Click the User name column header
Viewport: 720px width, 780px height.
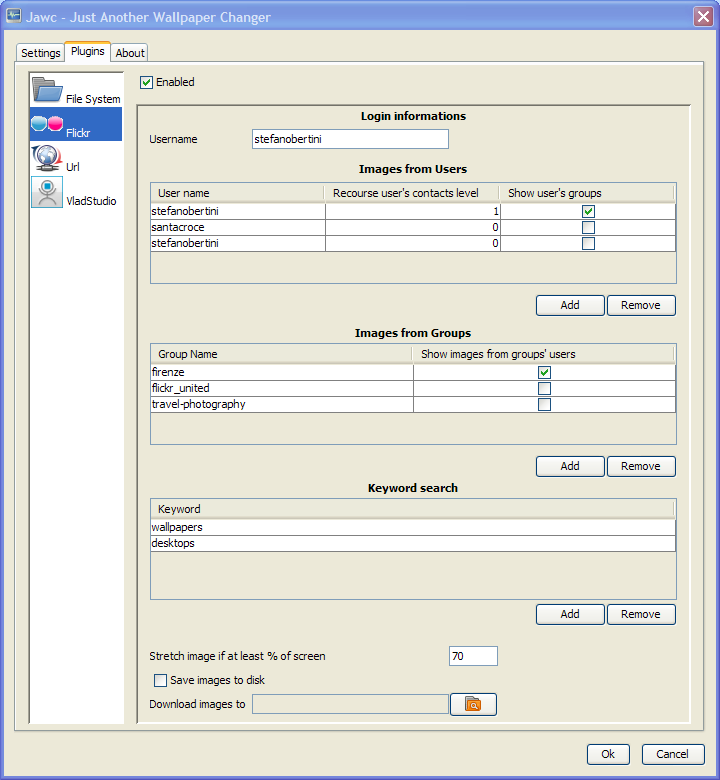[x=238, y=193]
